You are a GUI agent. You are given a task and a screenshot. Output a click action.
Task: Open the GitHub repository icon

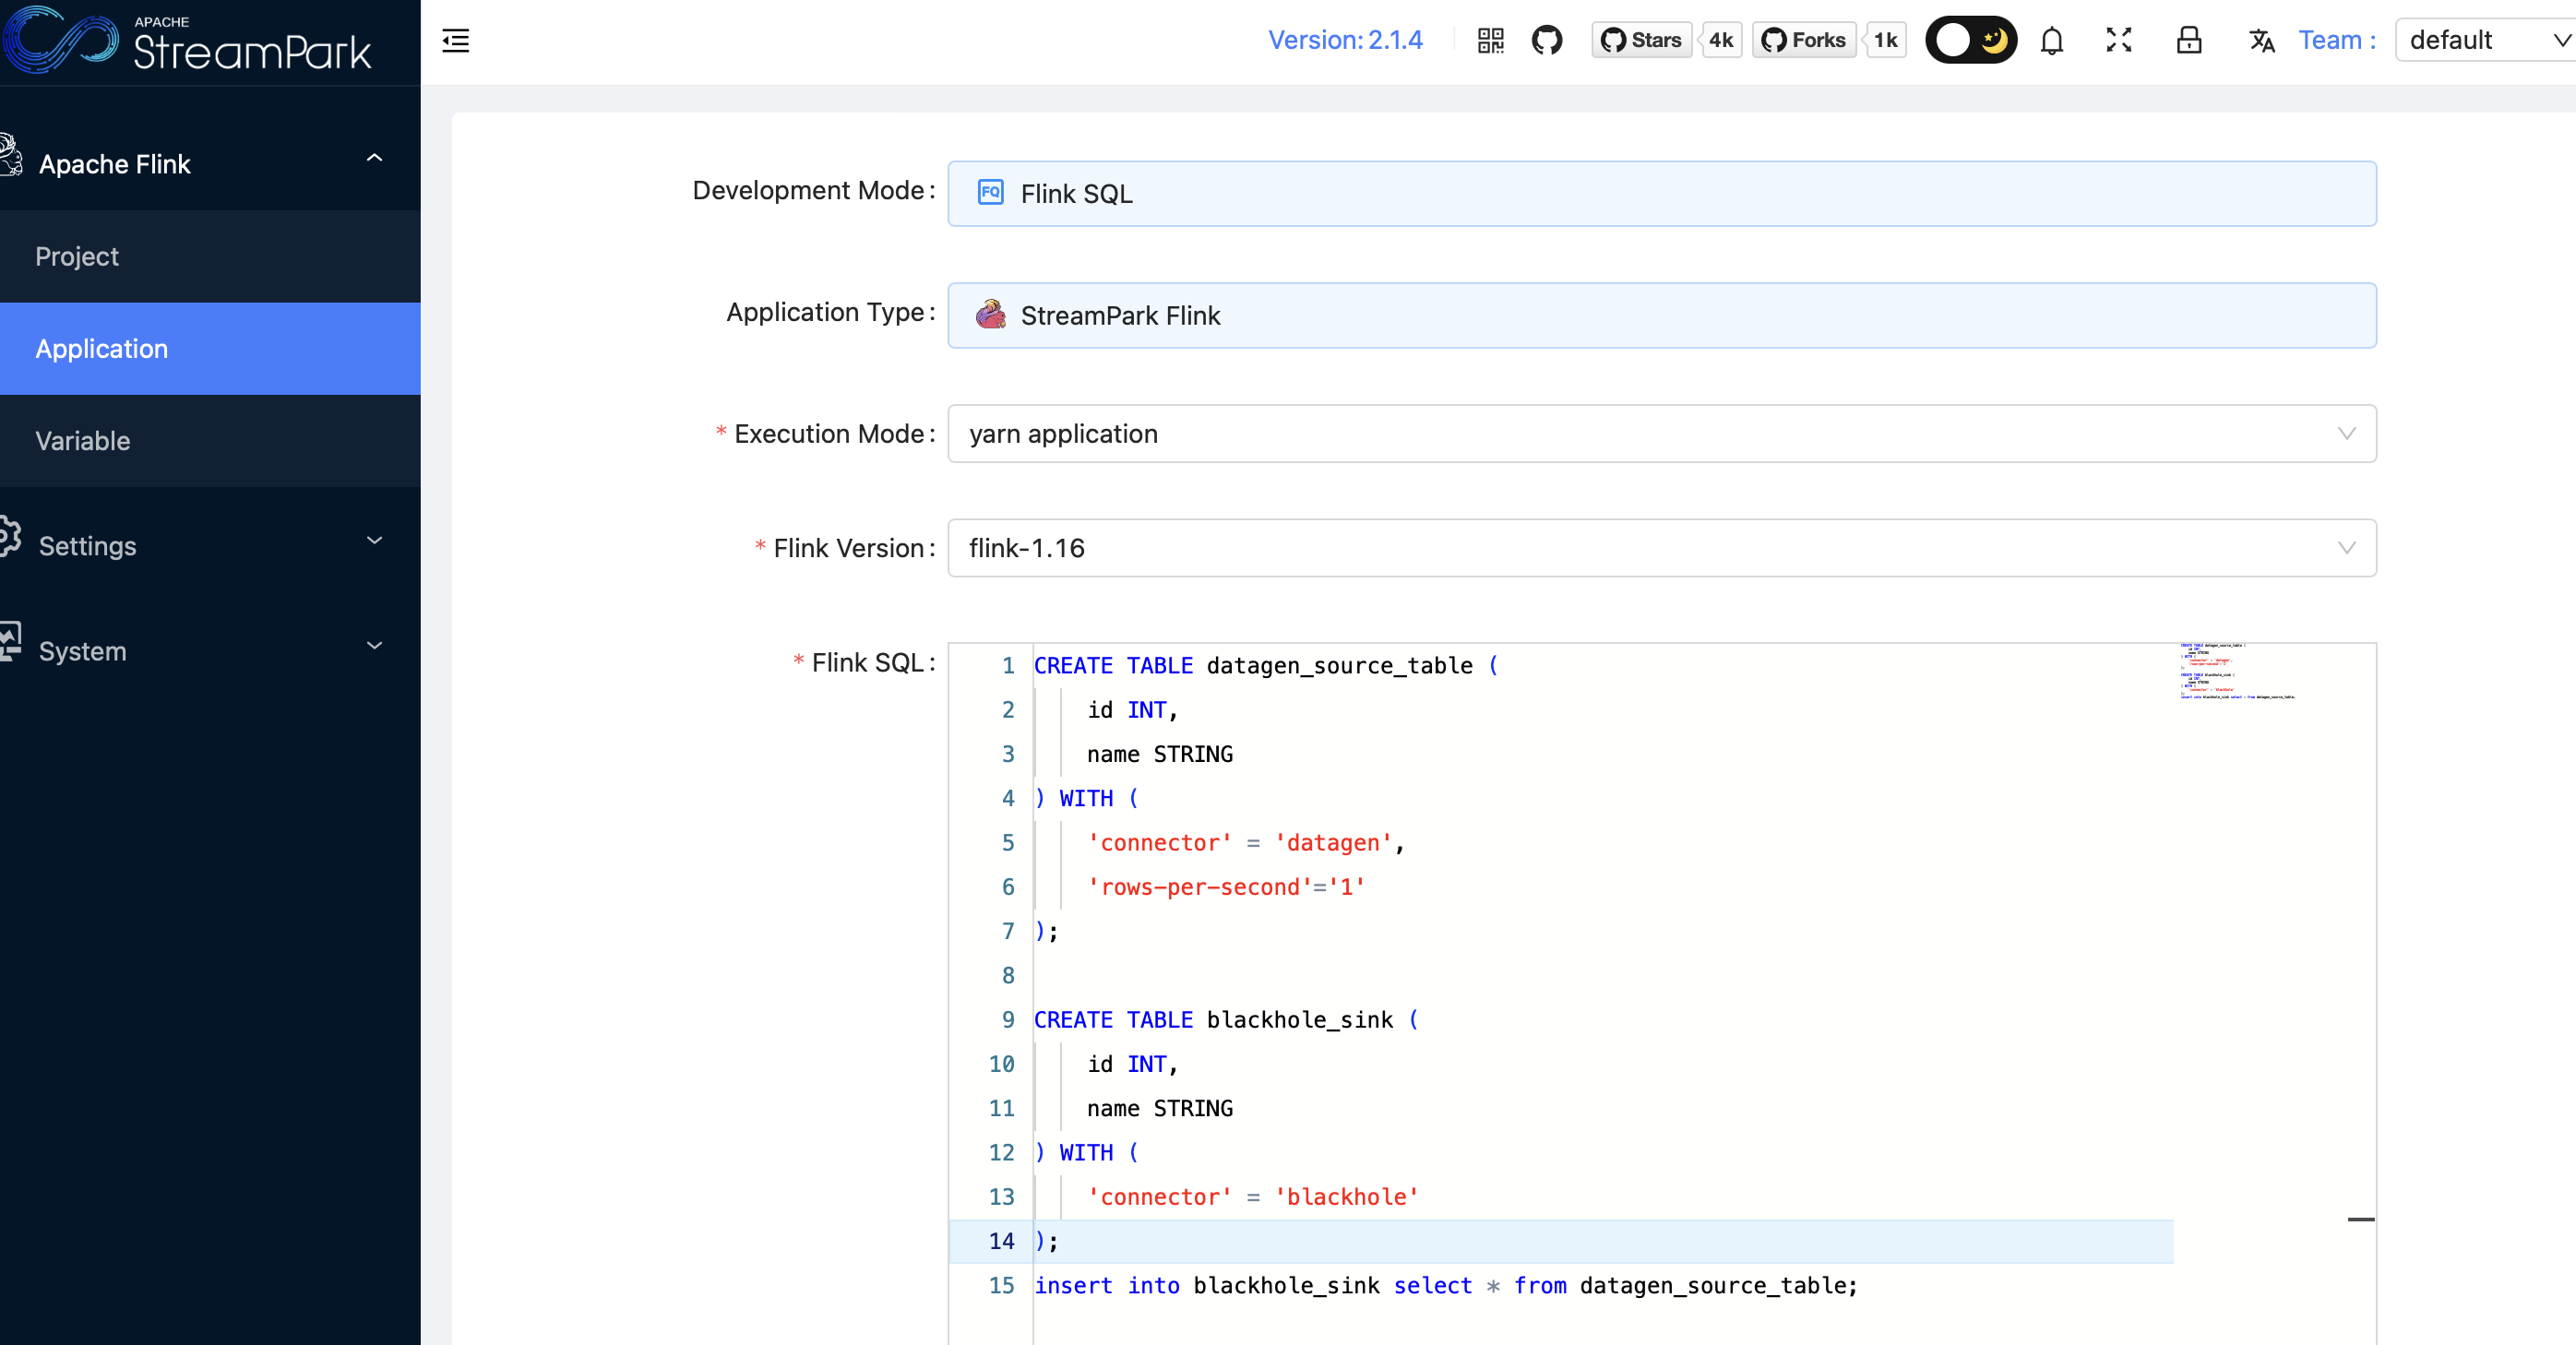[1547, 41]
